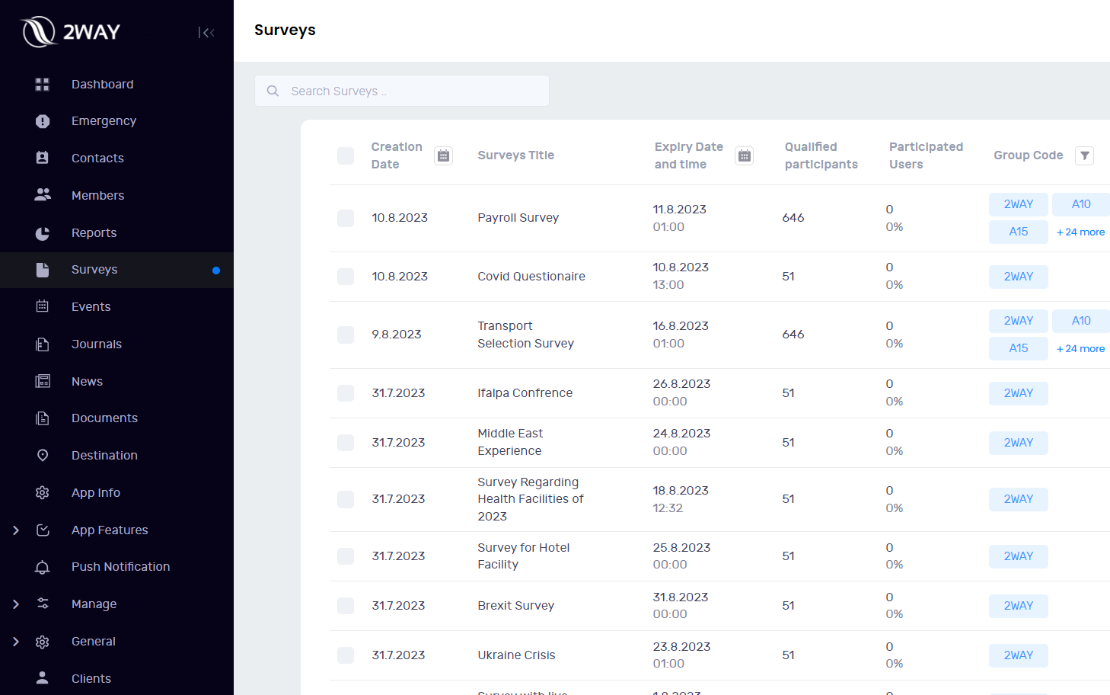This screenshot has width=1110, height=695.
Task: Click the Emergency alert icon
Action: [42, 121]
